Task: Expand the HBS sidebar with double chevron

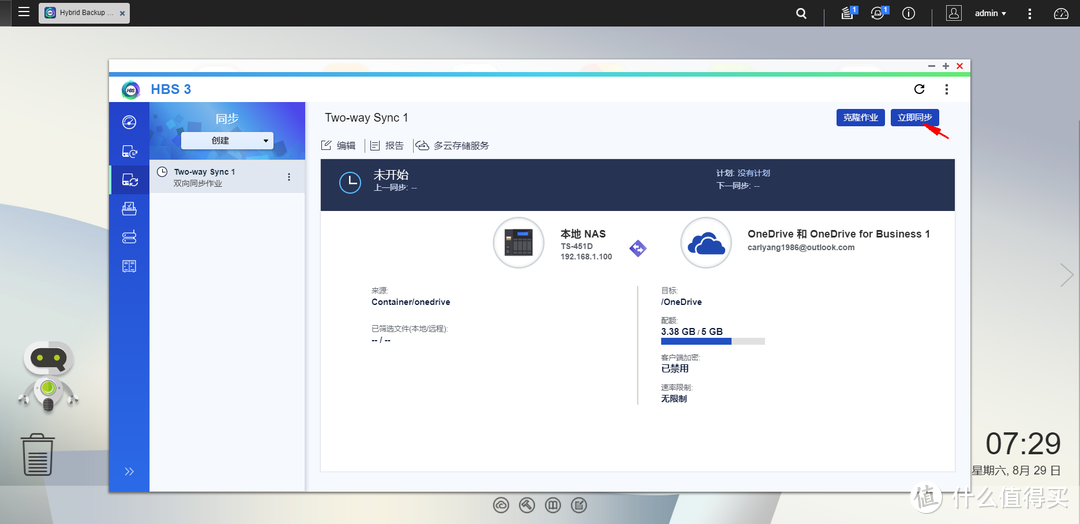Action: click(129, 472)
